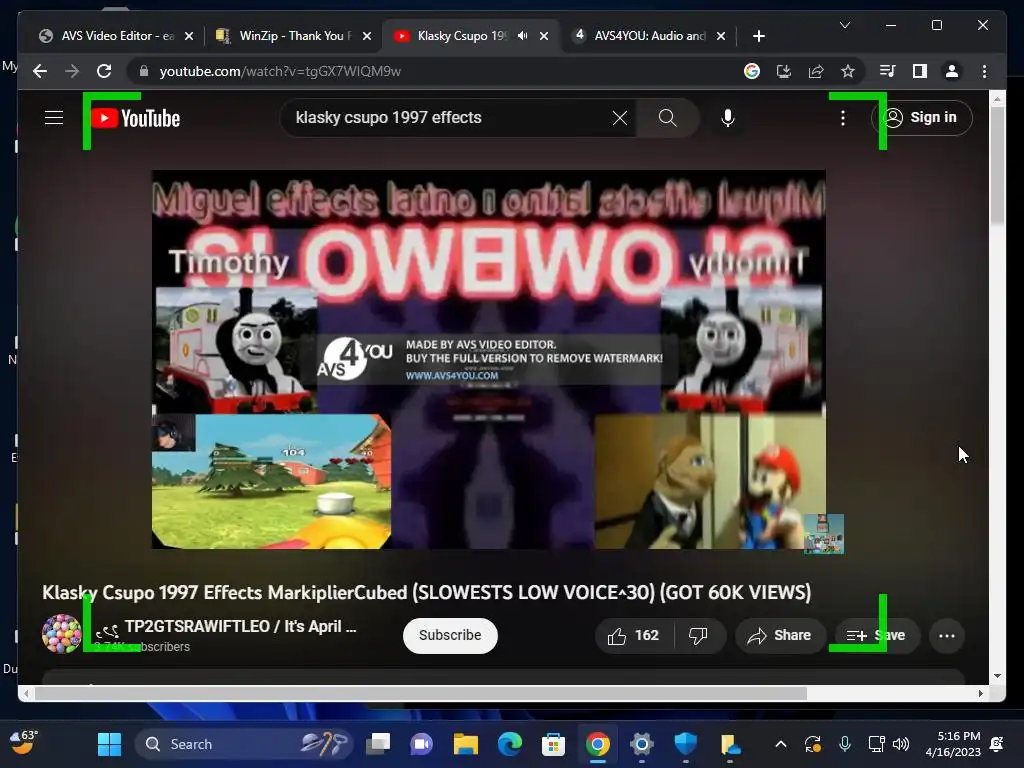
Task: Close the AVS Video Editor tab
Action: pos(189,36)
